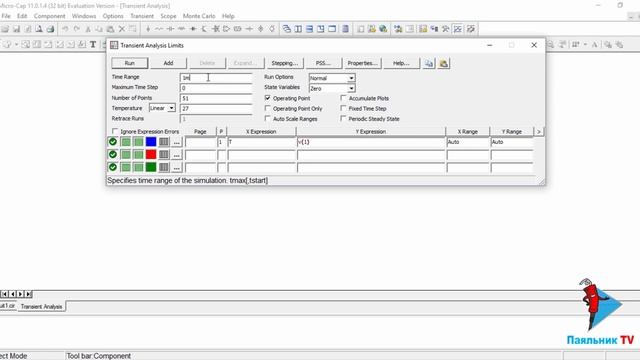Enable the Periodic Steady State checkbox
Screen dimensions: 640x360
(343, 118)
